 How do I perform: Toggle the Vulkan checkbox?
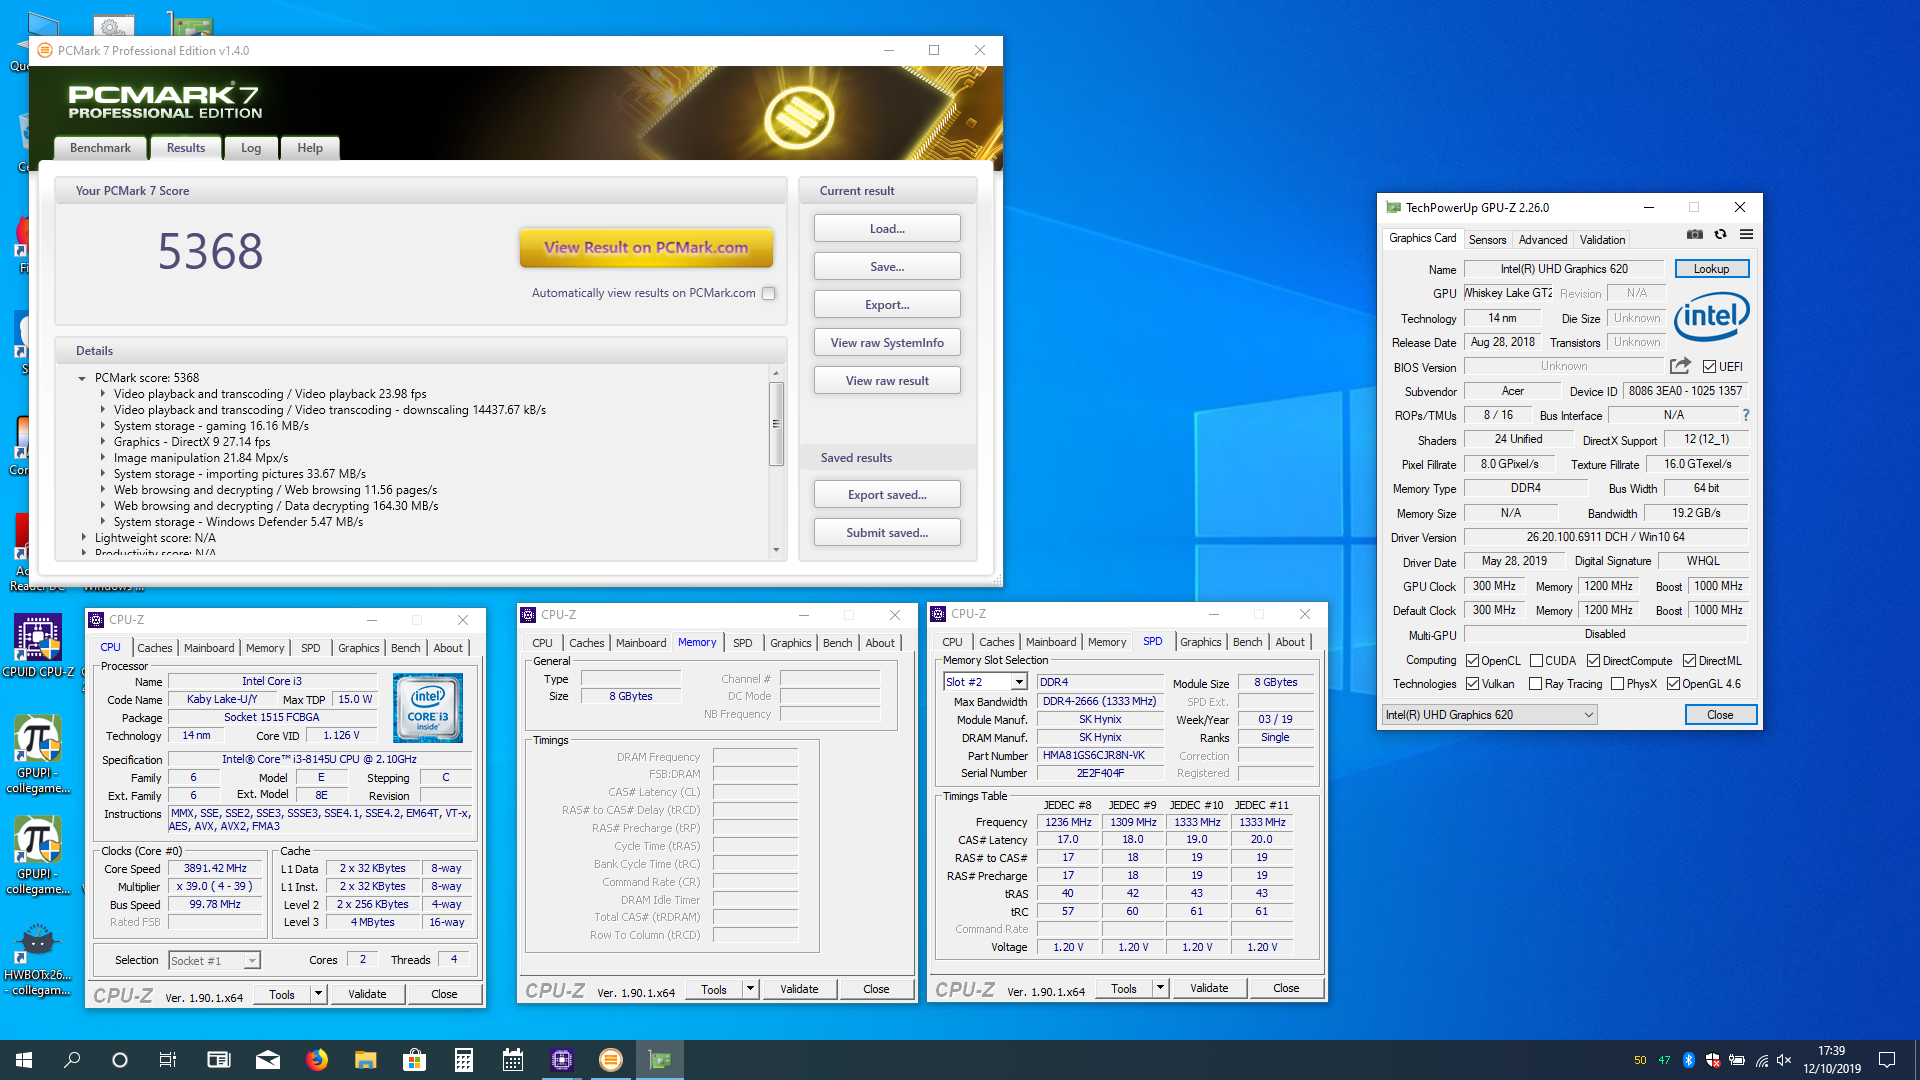pyautogui.click(x=1472, y=684)
